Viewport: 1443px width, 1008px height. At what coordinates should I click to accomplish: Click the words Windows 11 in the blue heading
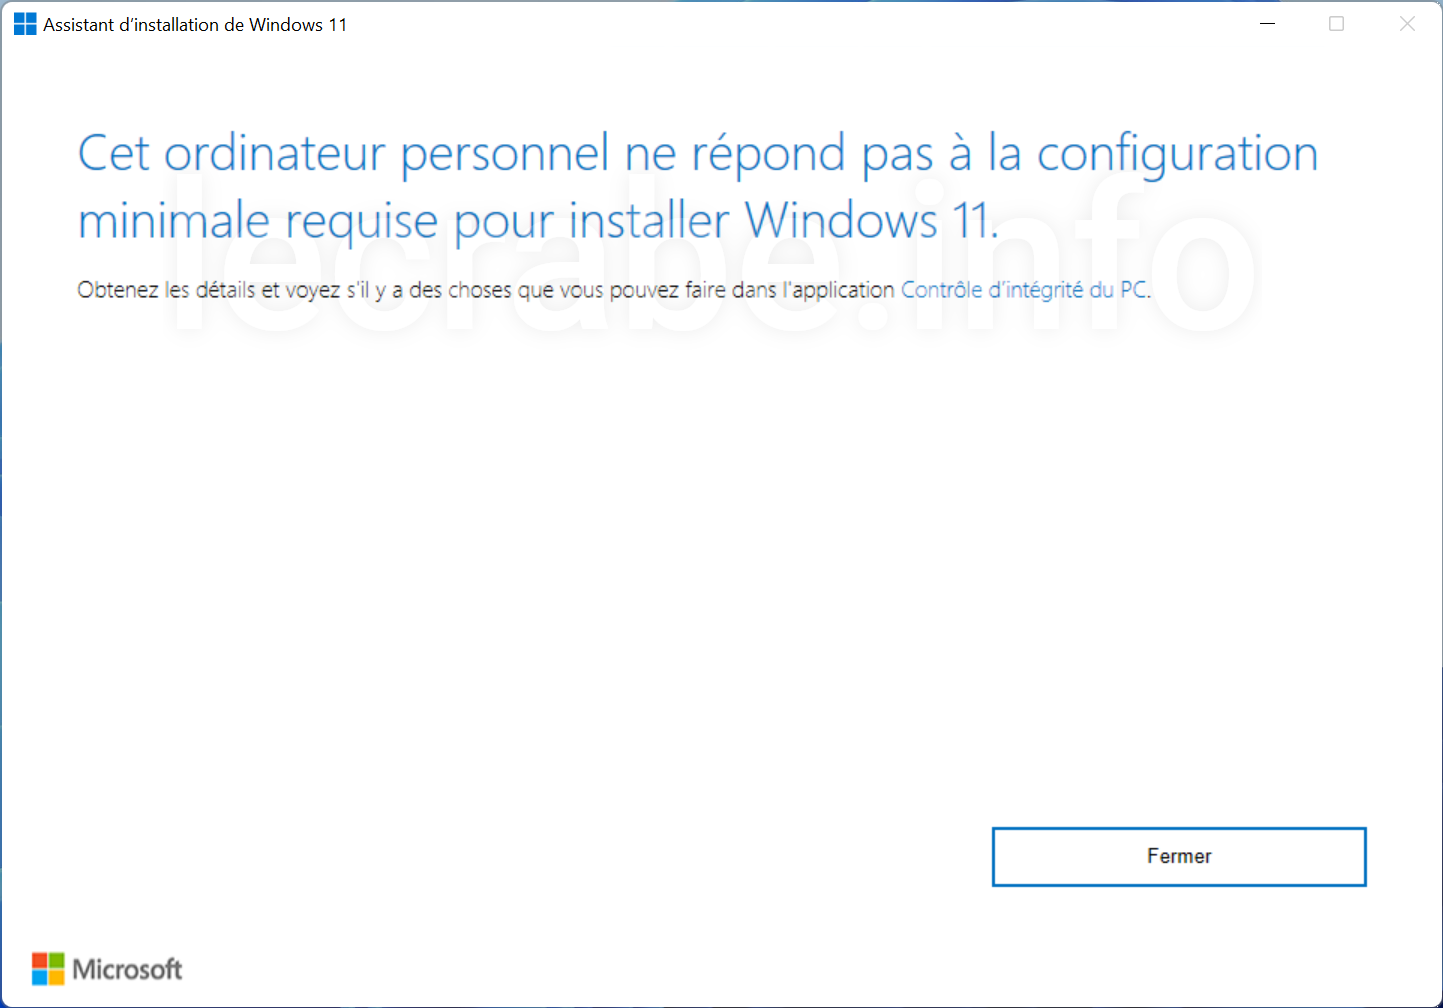coord(870,220)
